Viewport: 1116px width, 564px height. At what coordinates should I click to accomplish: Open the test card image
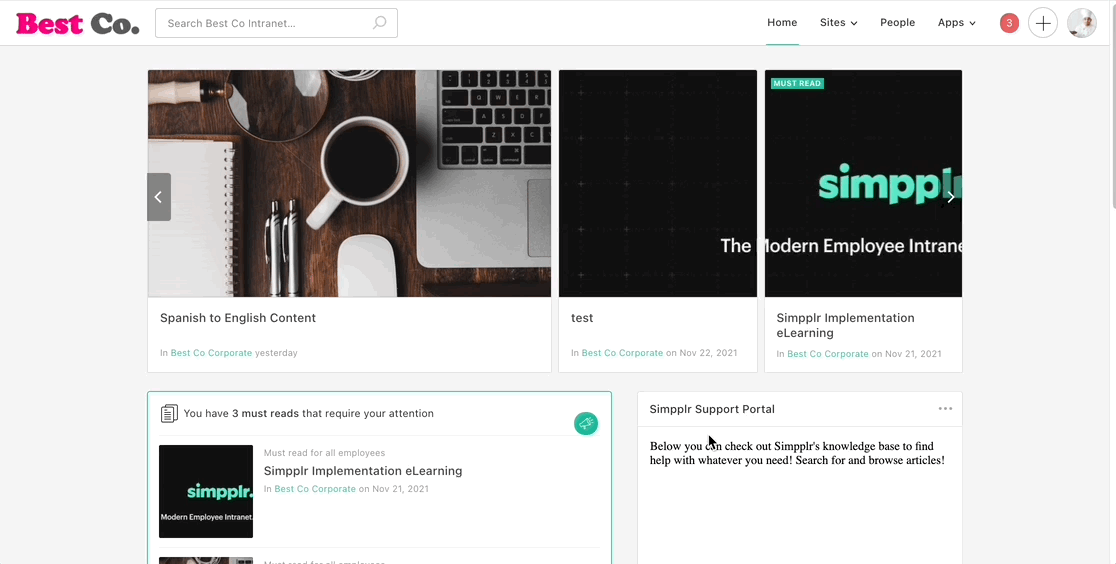(658, 183)
